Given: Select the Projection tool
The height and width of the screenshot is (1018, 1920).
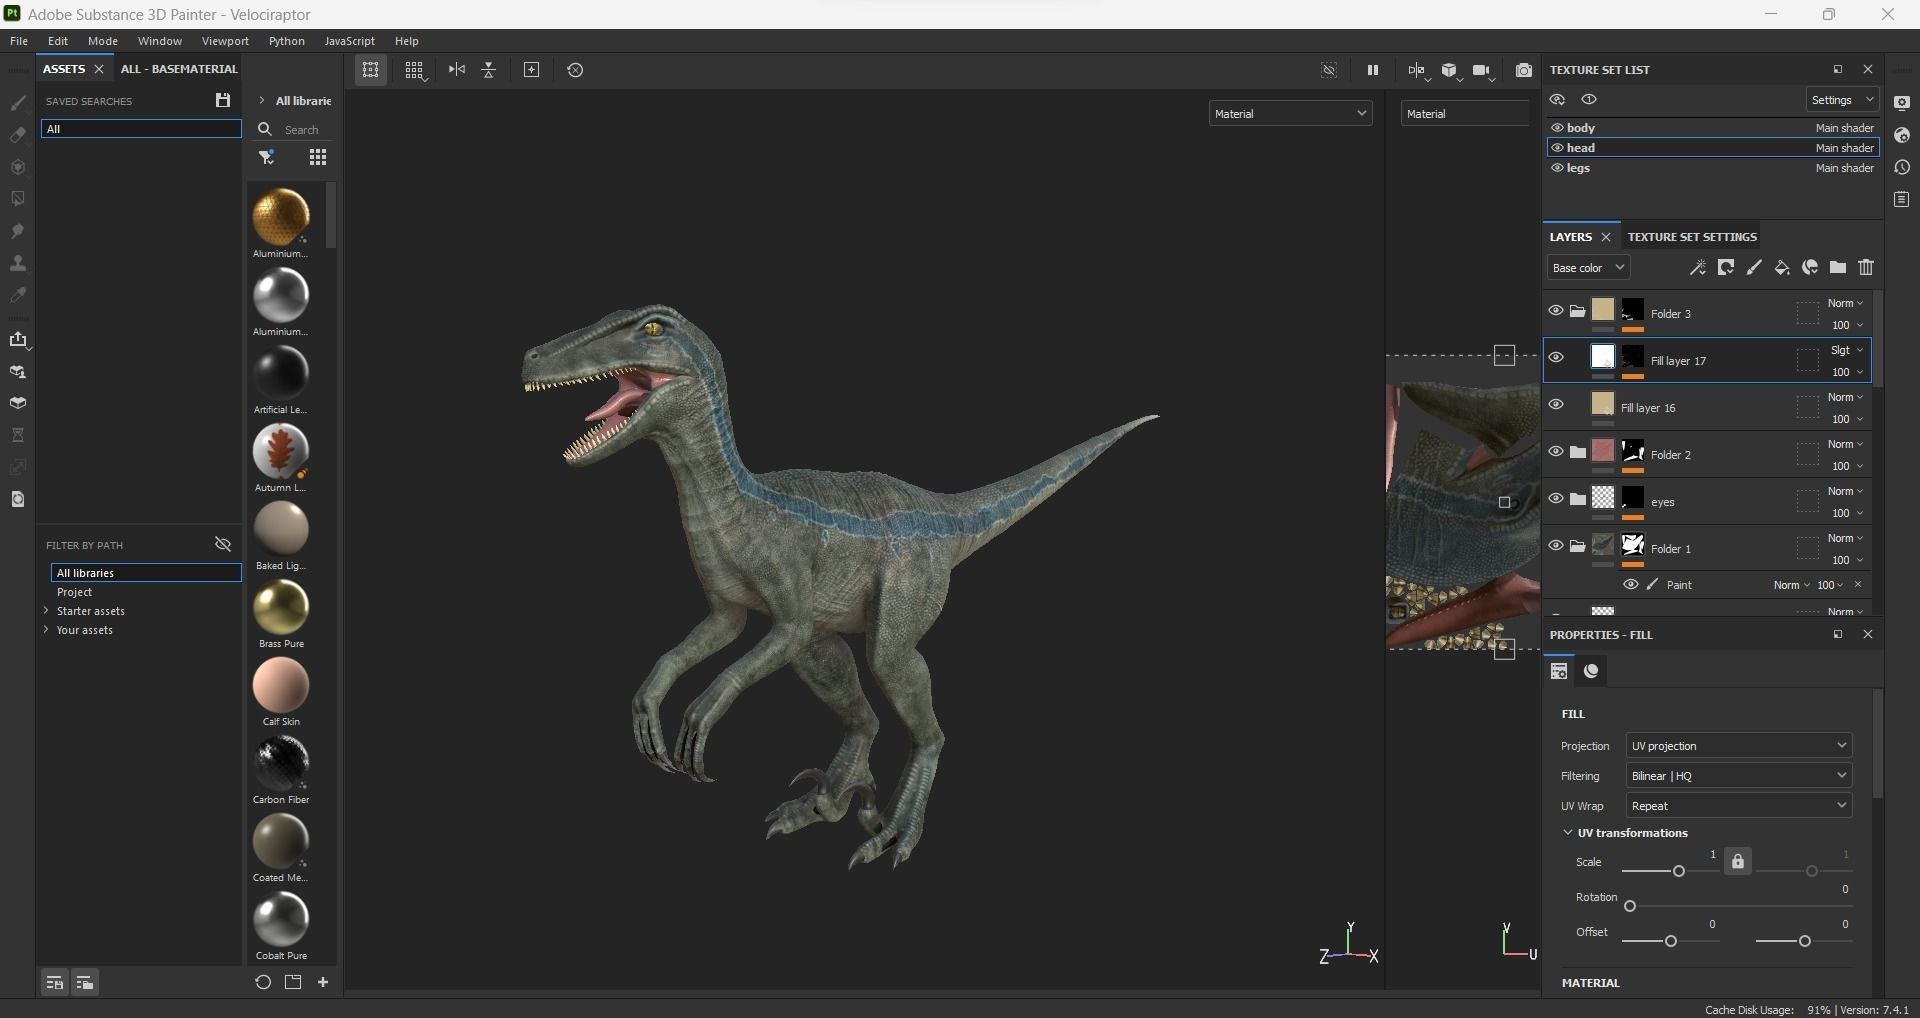Looking at the screenshot, I should point(18,167).
